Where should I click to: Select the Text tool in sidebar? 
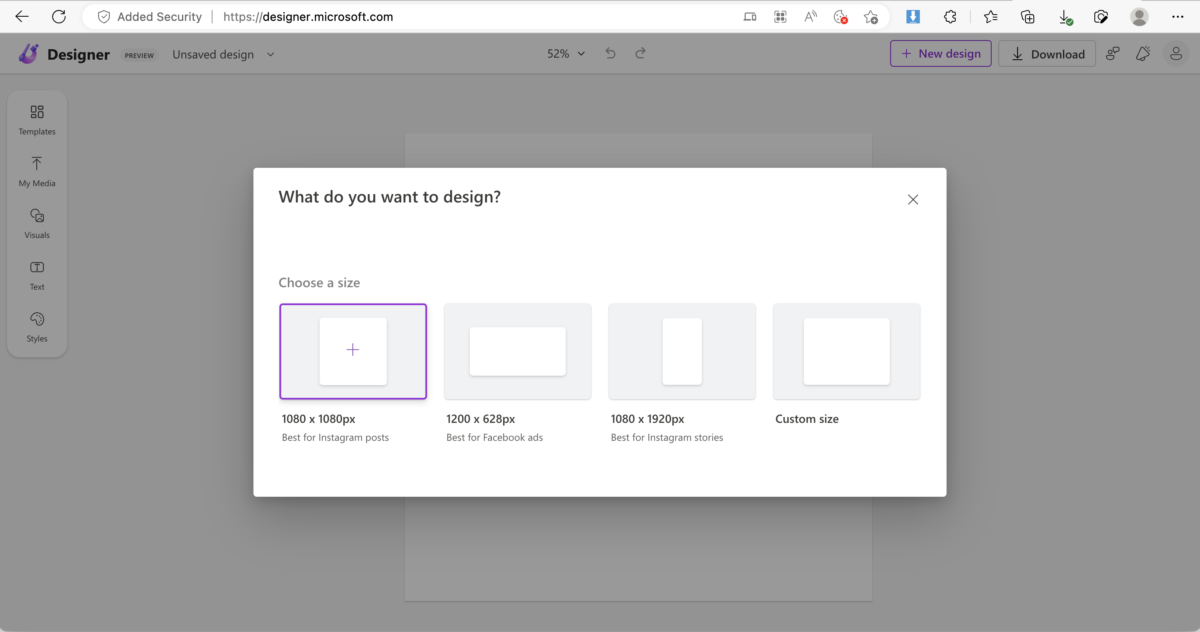[x=37, y=275]
